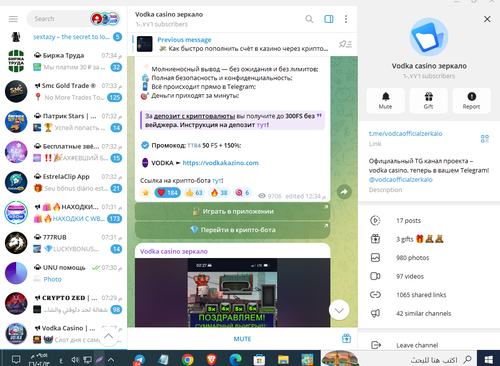
Task: Open Telegram from the taskbar
Action: 139,359
